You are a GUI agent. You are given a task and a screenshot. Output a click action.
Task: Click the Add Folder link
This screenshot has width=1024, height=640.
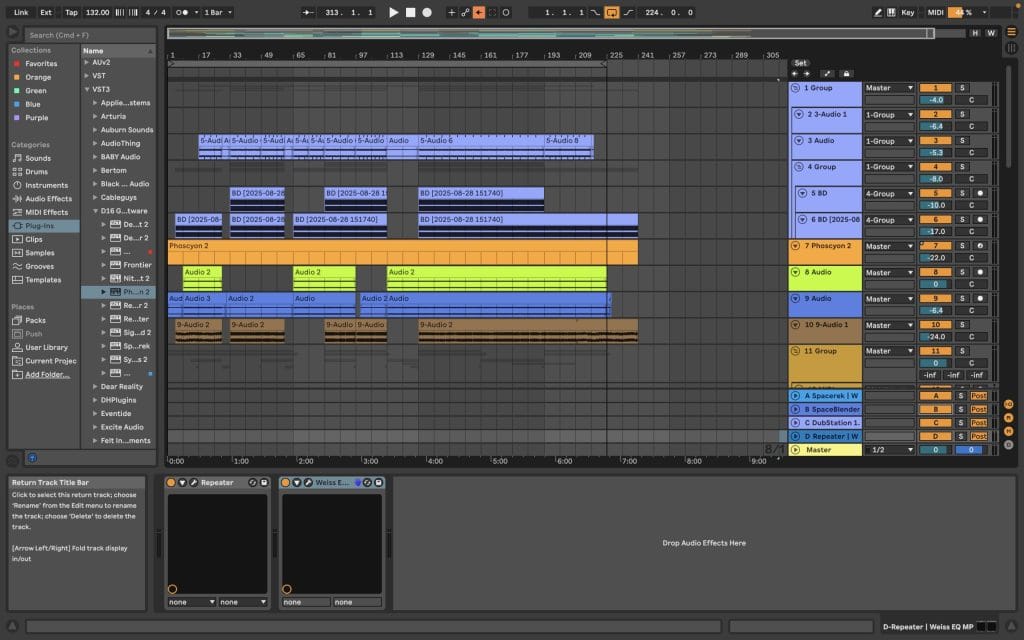click(x=47, y=374)
